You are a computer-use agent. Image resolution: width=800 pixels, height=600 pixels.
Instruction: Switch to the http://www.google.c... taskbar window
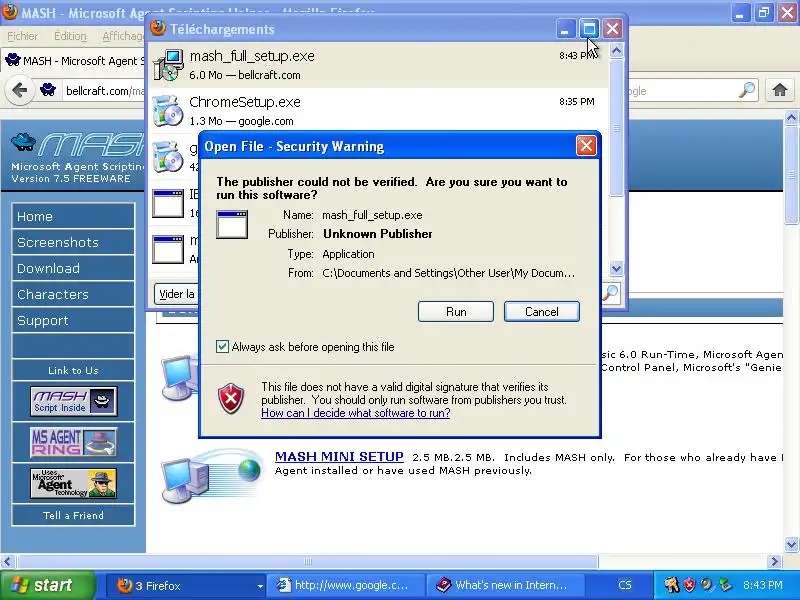pos(347,586)
